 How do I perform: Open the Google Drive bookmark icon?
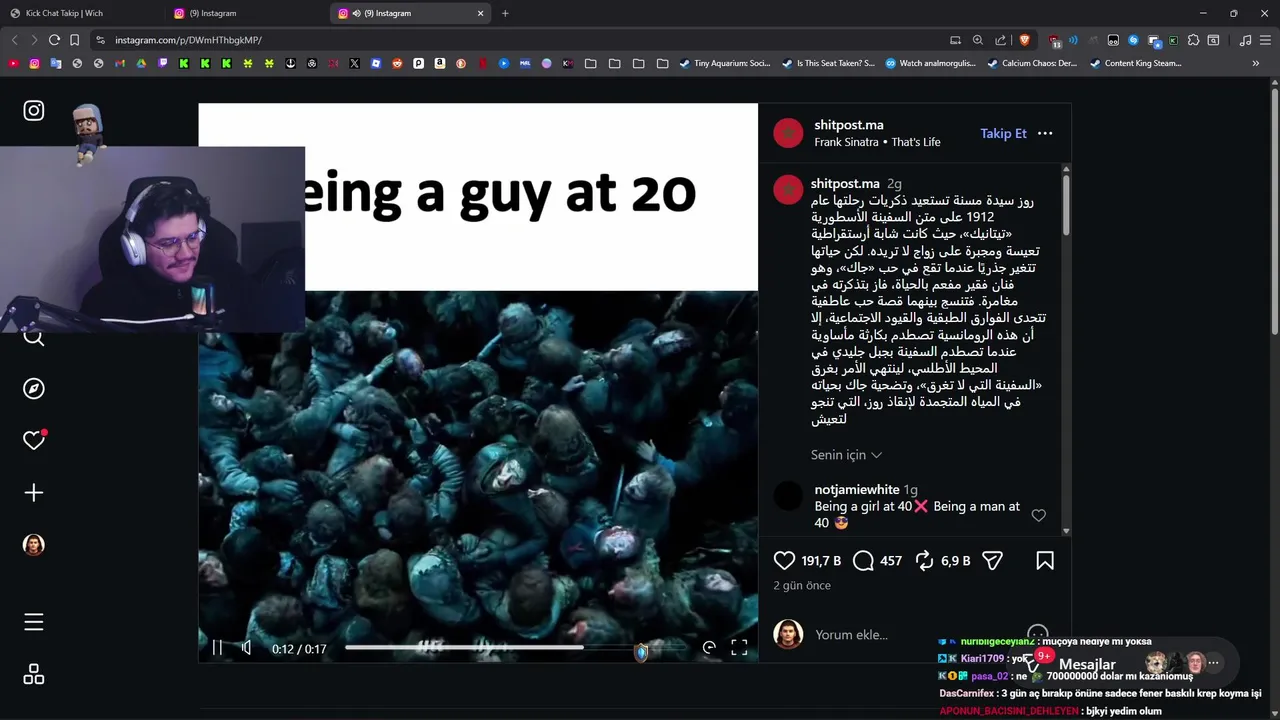[x=141, y=63]
